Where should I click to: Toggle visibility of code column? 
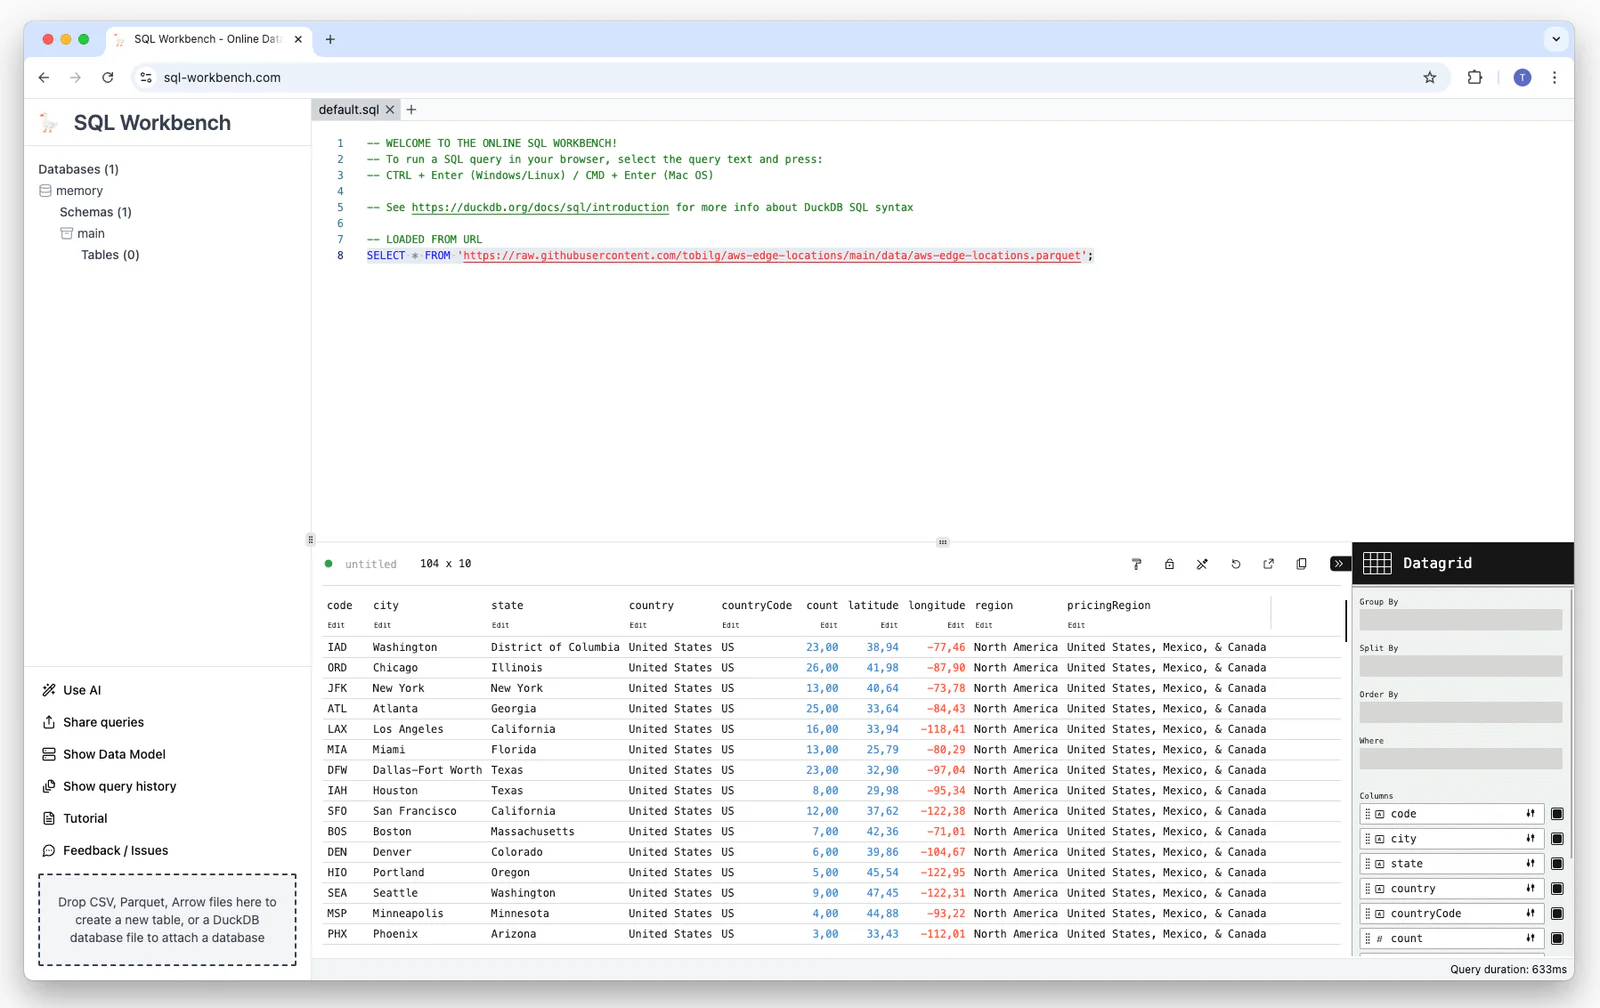tap(1557, 814)
